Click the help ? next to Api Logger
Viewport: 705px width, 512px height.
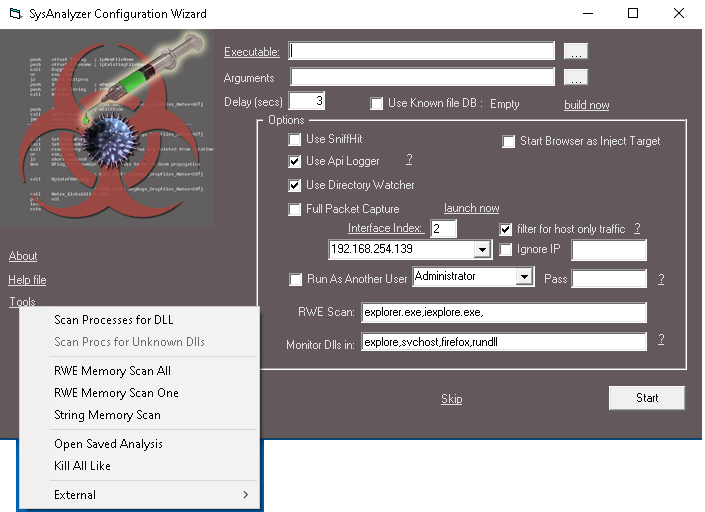coord(409,160)
